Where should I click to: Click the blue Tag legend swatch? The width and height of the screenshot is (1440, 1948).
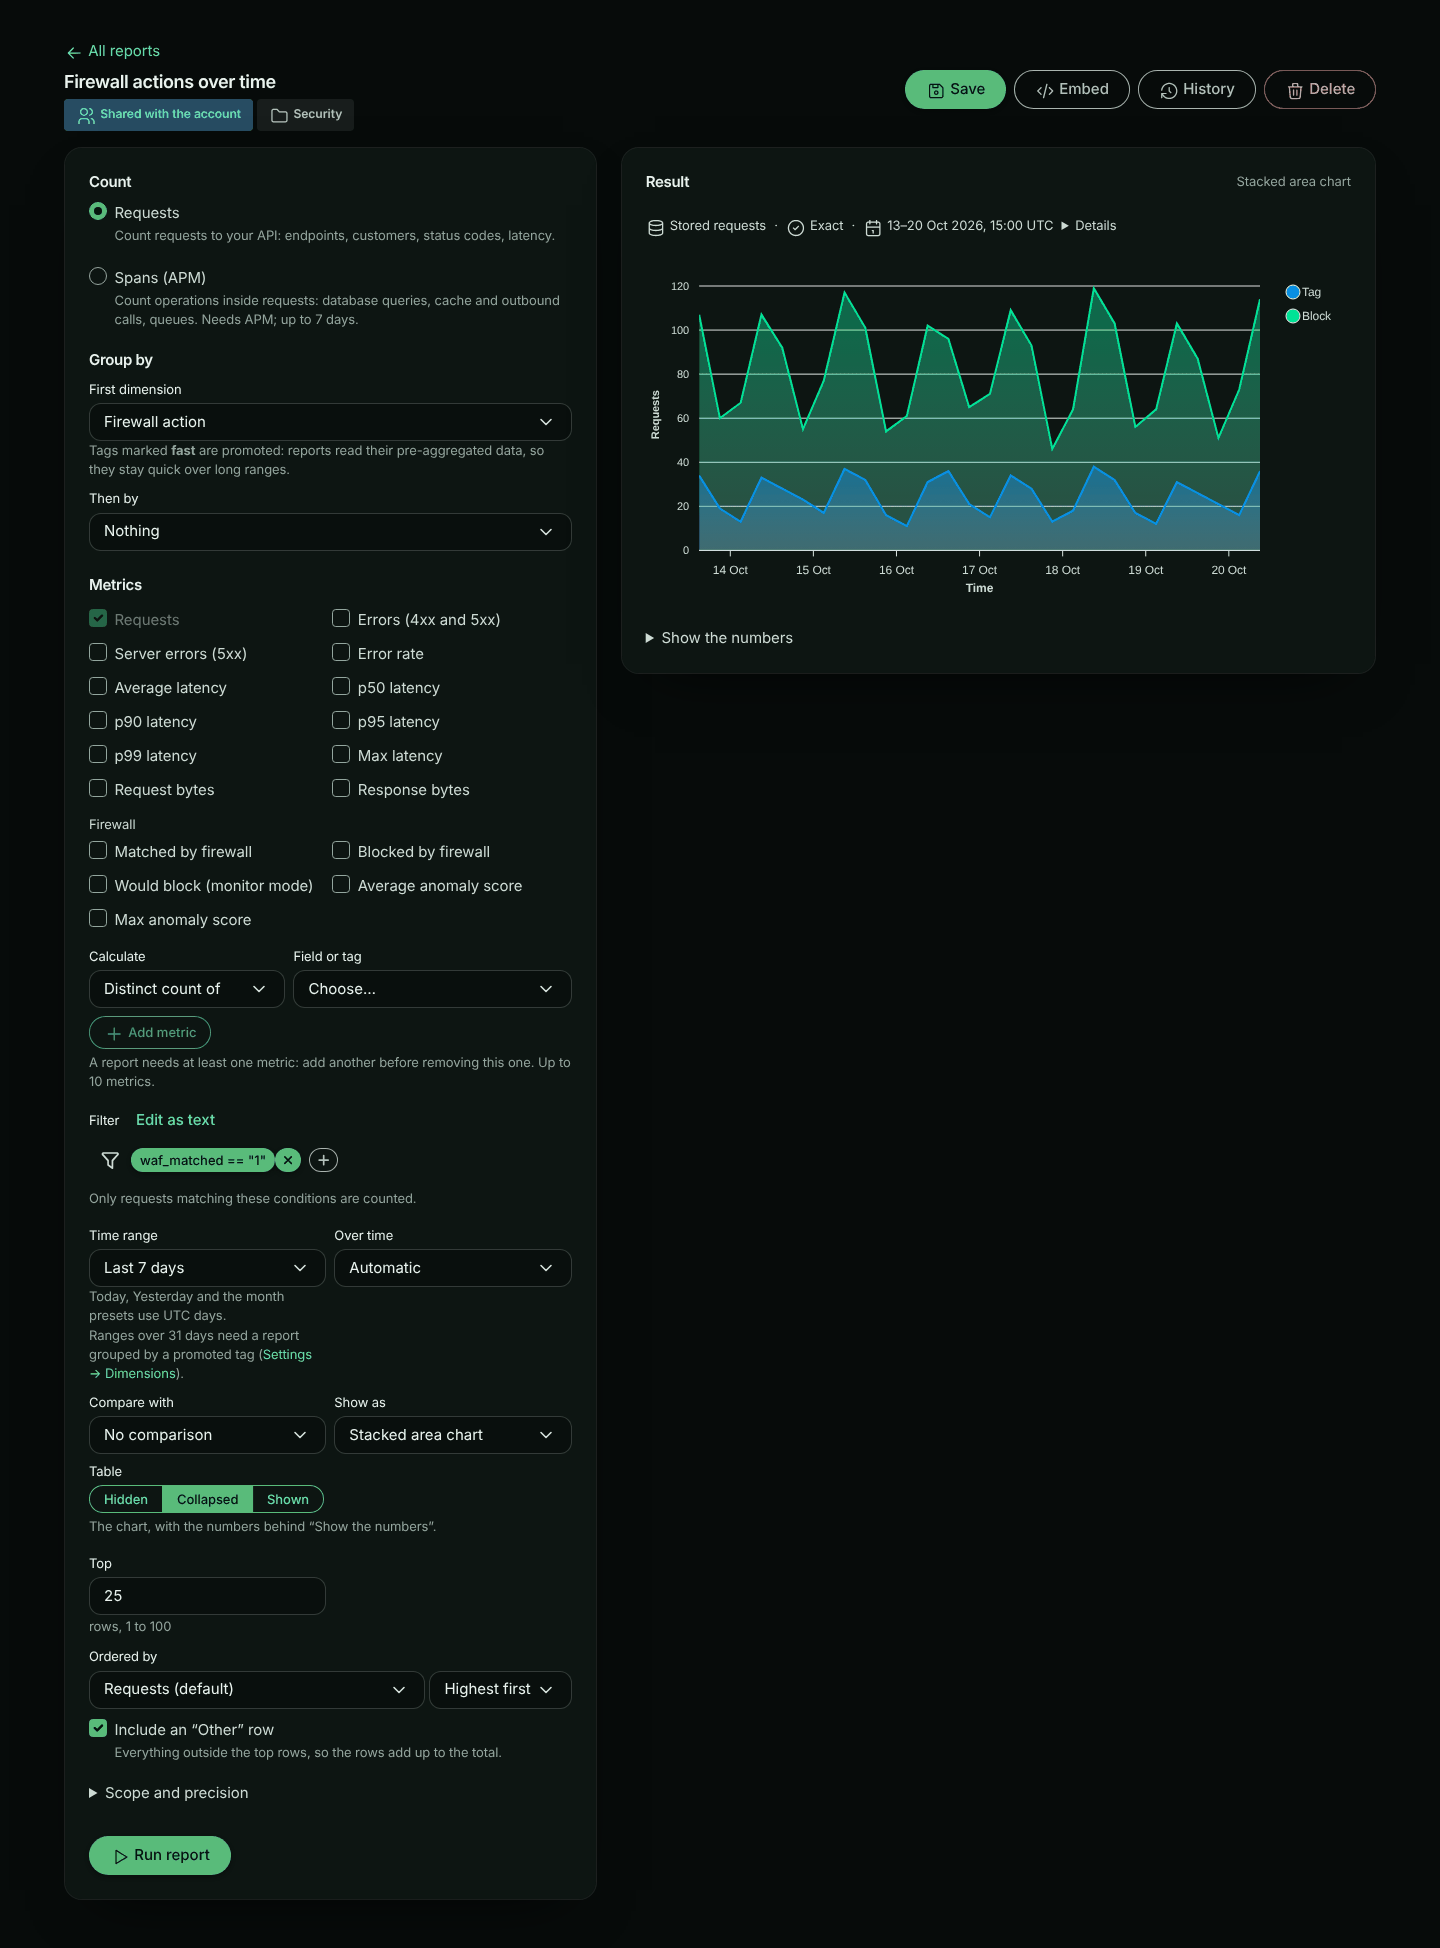[1293, 292]
